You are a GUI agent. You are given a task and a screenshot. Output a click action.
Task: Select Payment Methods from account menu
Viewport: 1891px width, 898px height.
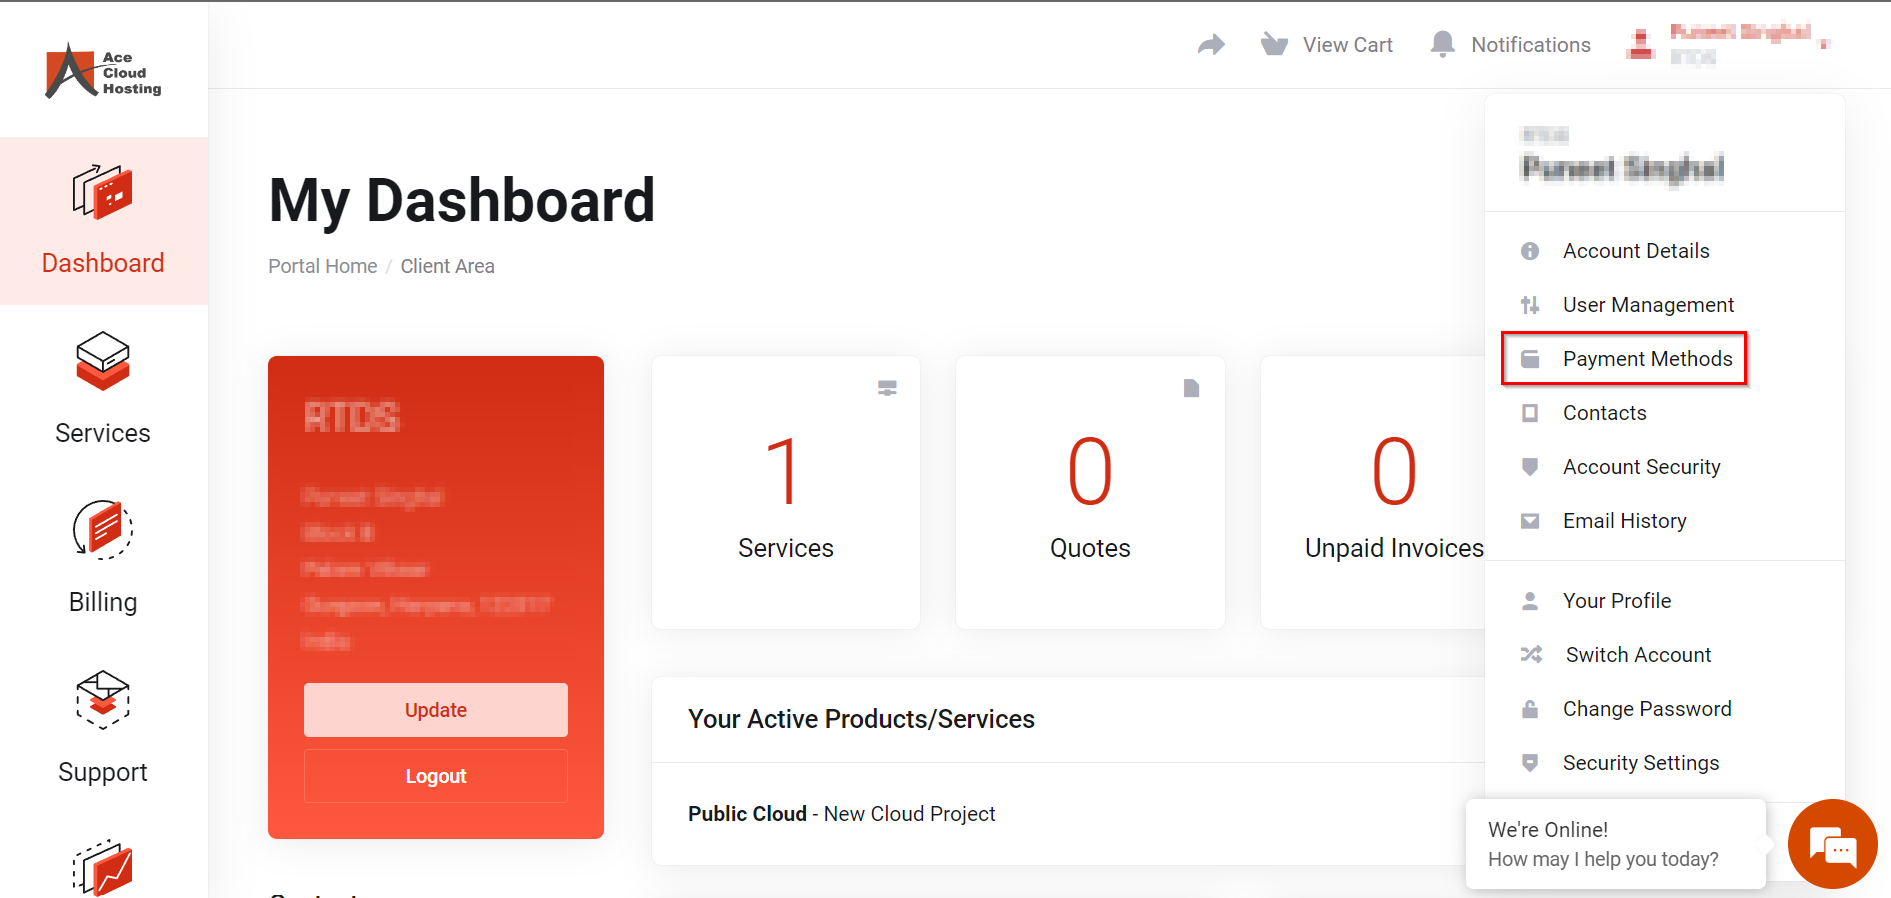[1646, 359]
